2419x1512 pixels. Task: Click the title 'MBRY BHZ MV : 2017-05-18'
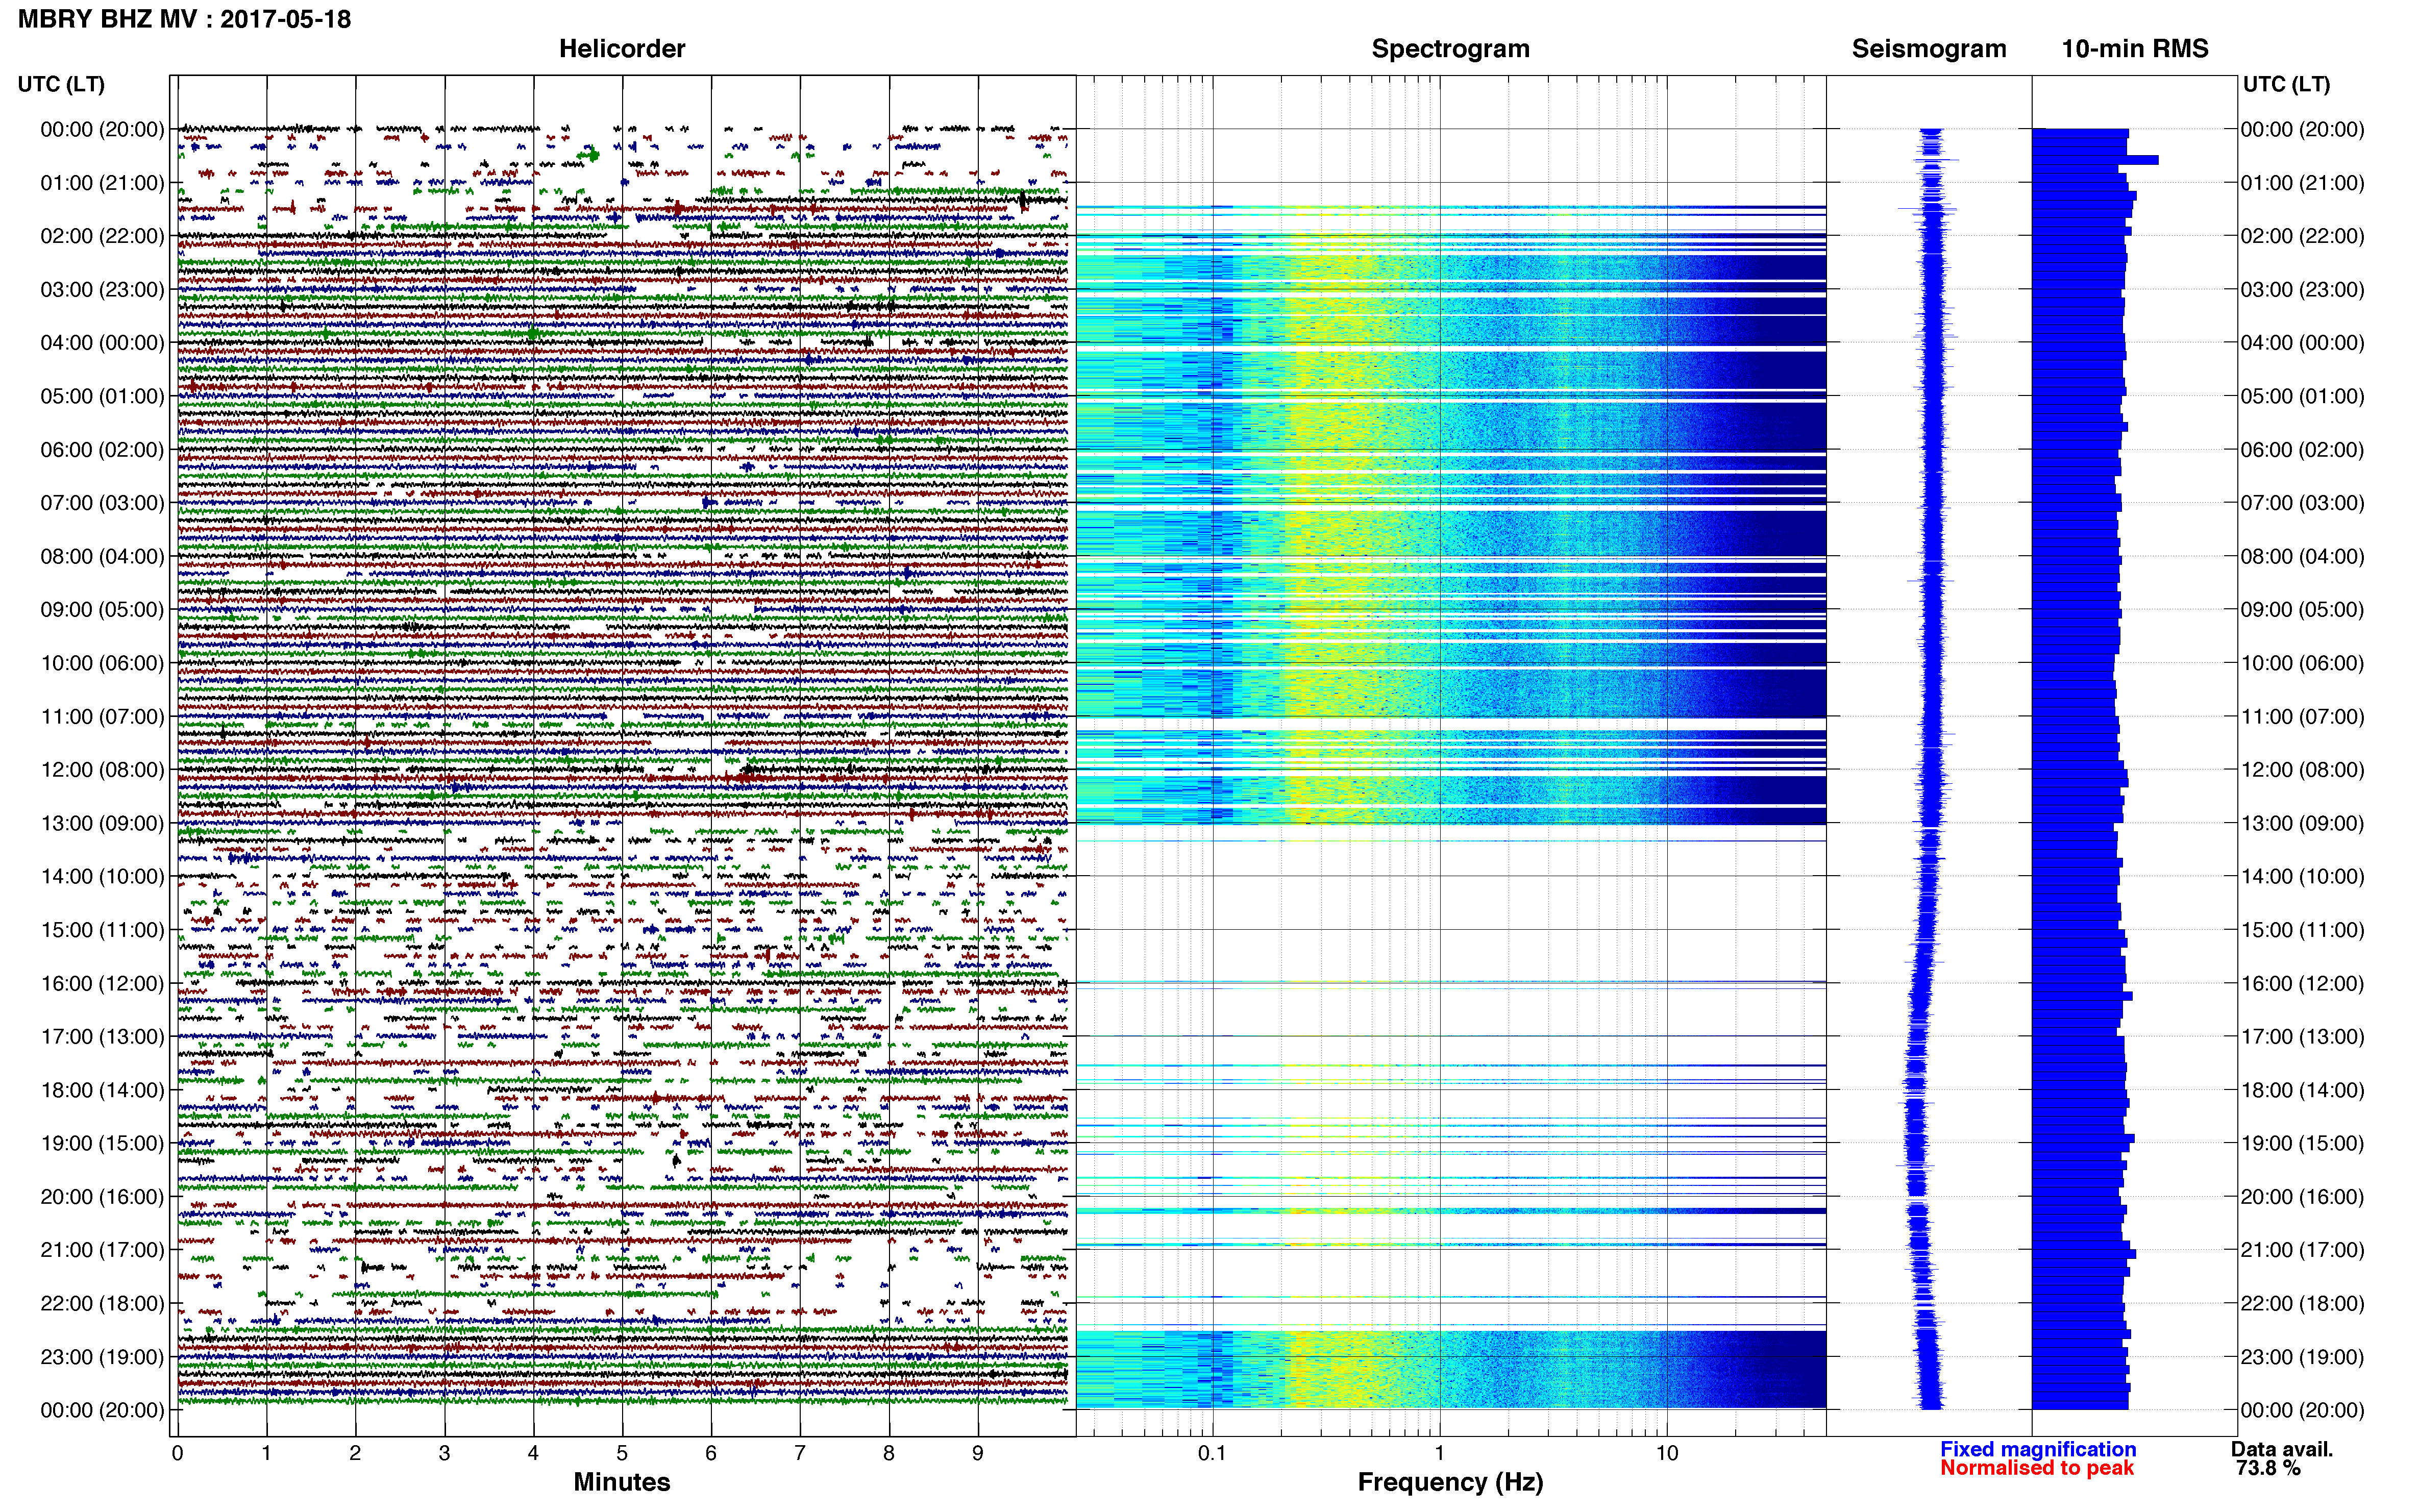185,19
